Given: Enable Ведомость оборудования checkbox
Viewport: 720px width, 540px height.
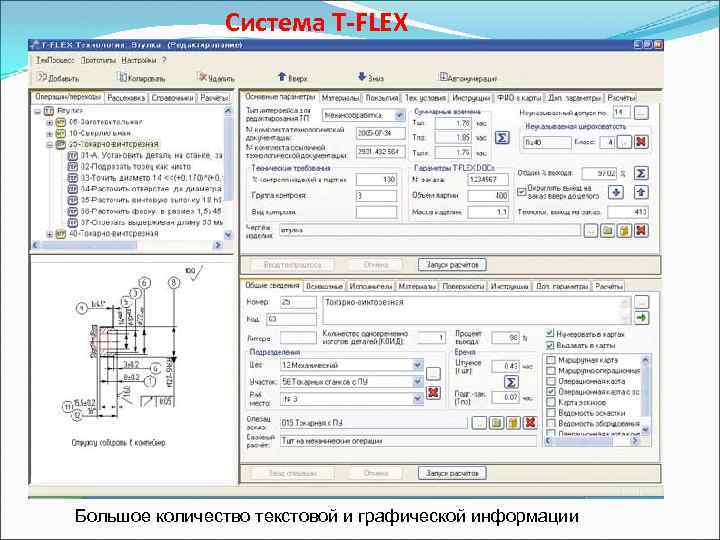Looking at the screenshot, I should (551, 423).
